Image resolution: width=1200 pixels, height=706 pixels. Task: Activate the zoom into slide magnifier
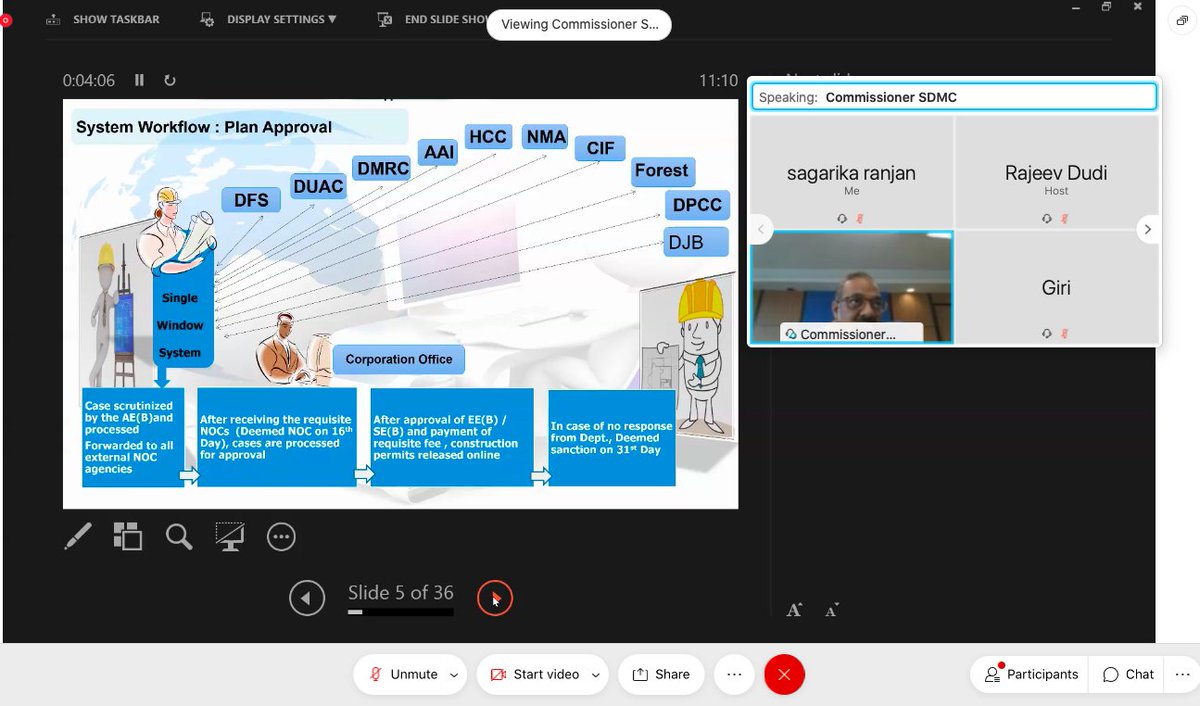pyautogui.click(x=179, y=537)
